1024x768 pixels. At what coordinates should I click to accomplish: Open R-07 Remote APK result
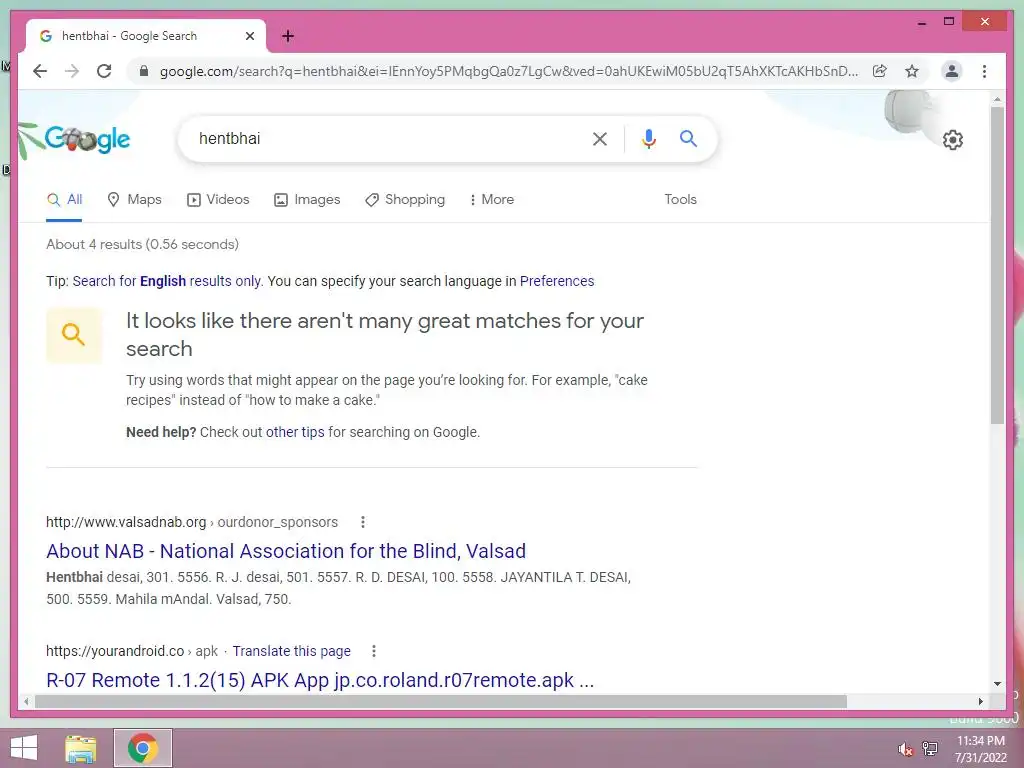[320, 680]
